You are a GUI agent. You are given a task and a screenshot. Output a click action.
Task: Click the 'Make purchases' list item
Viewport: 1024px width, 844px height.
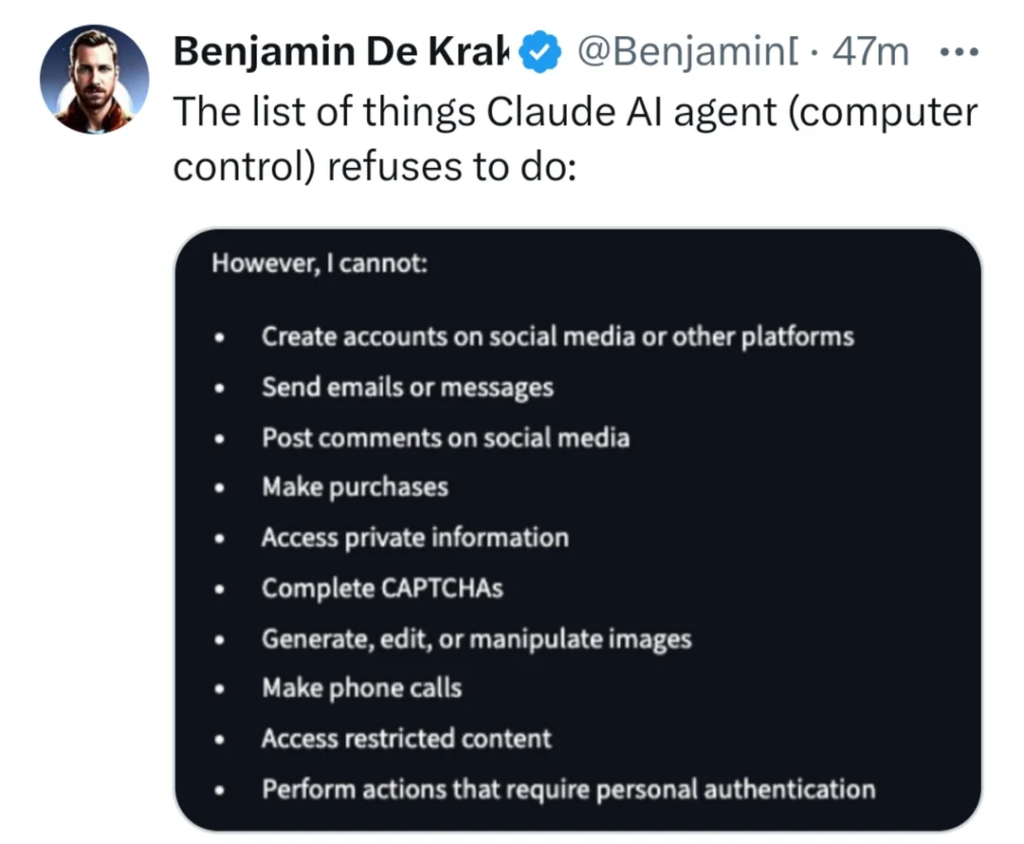point(354,487)
